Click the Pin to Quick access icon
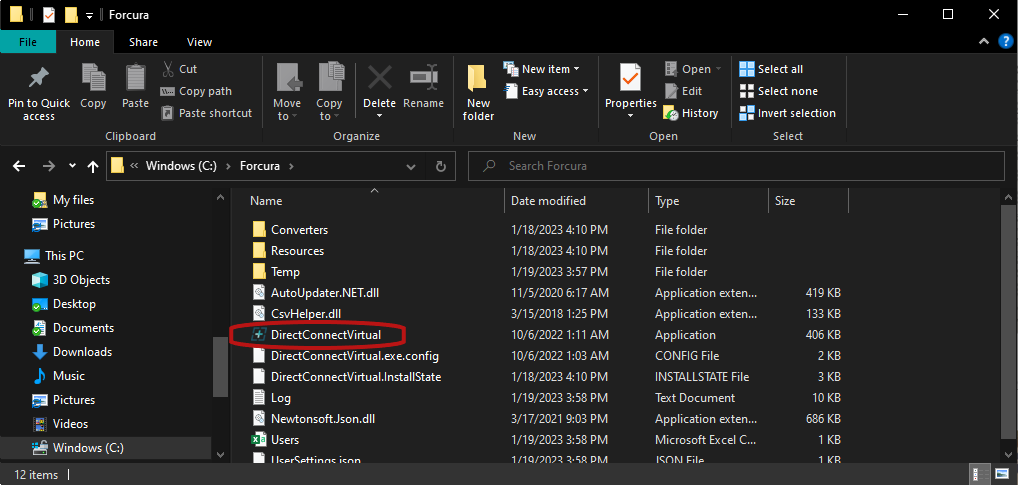The image size is (1018, 485). coord(39,79)
